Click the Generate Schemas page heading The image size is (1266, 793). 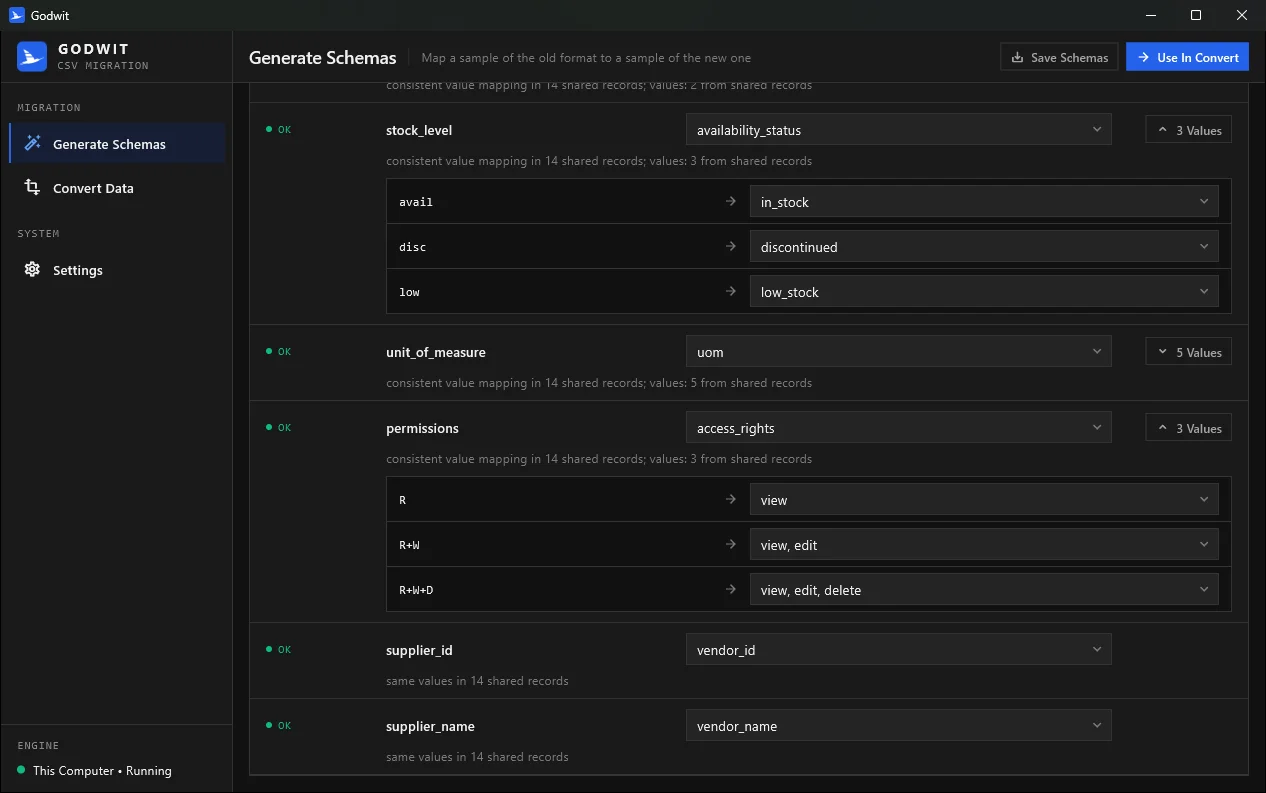tap(322, 57)
